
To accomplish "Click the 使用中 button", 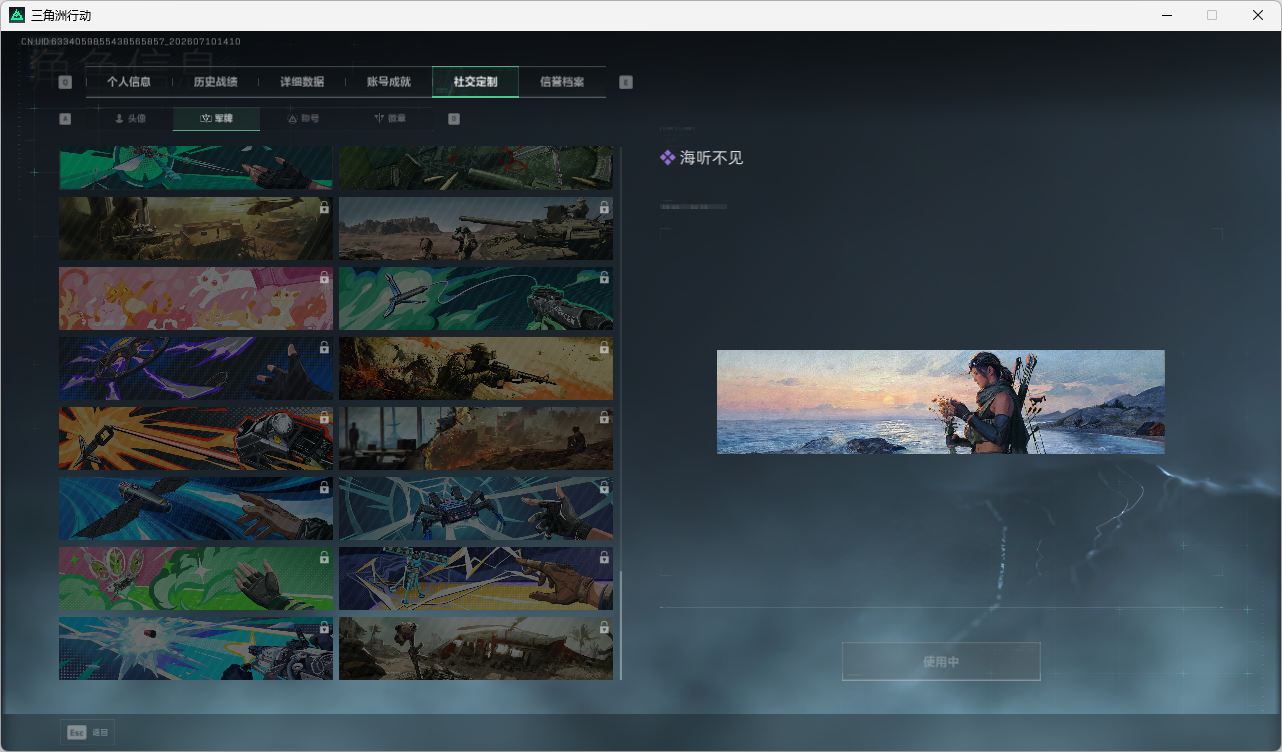I will pyautogui.click(x=941, y=662).
